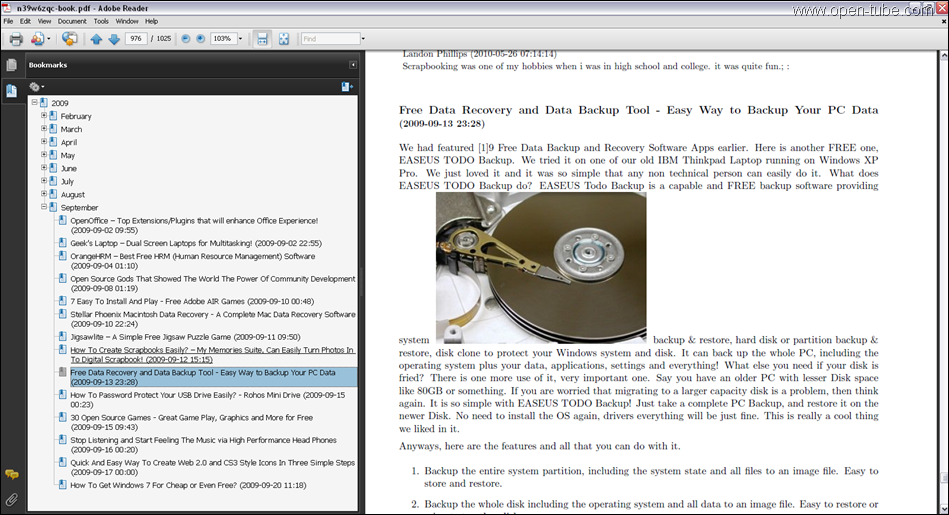Open the Tools menu
The image size is (949, 515).
click(x=101, y=21)
